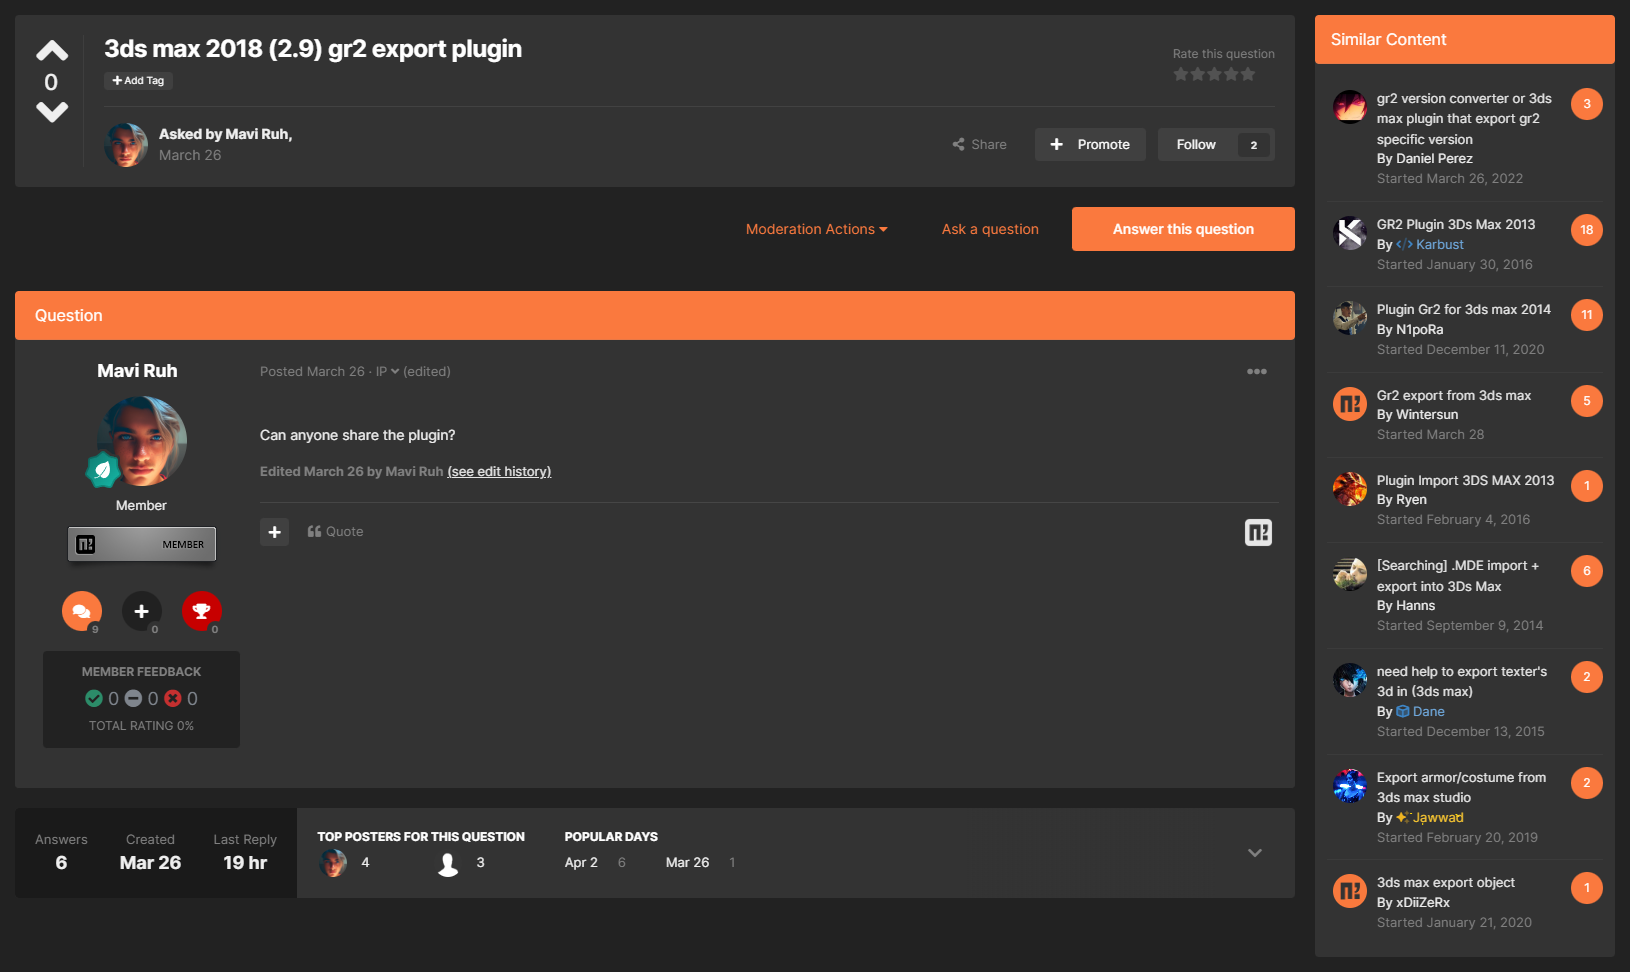Open Export armor/costume from 3ds max topic
Image resolution: width=1630 pixels, height=972 pixels.
click(1461, 787)
